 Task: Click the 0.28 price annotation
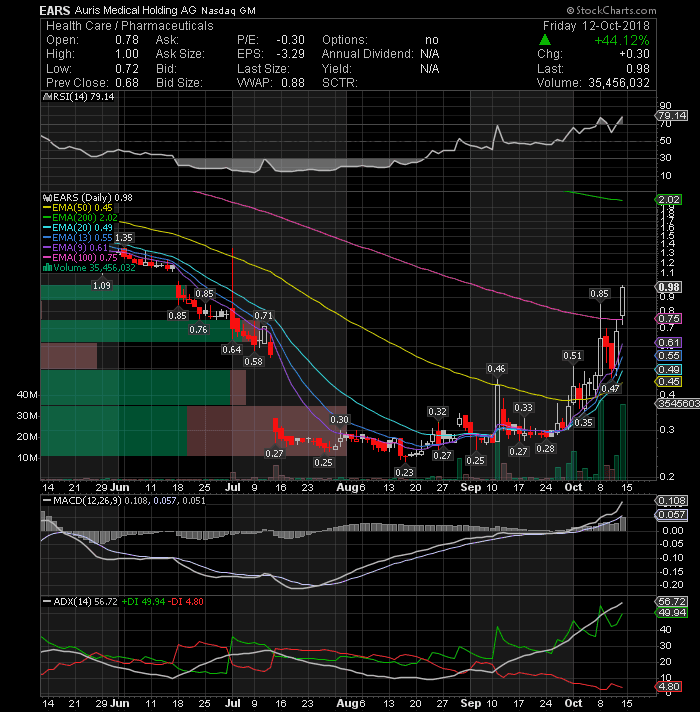545,449
